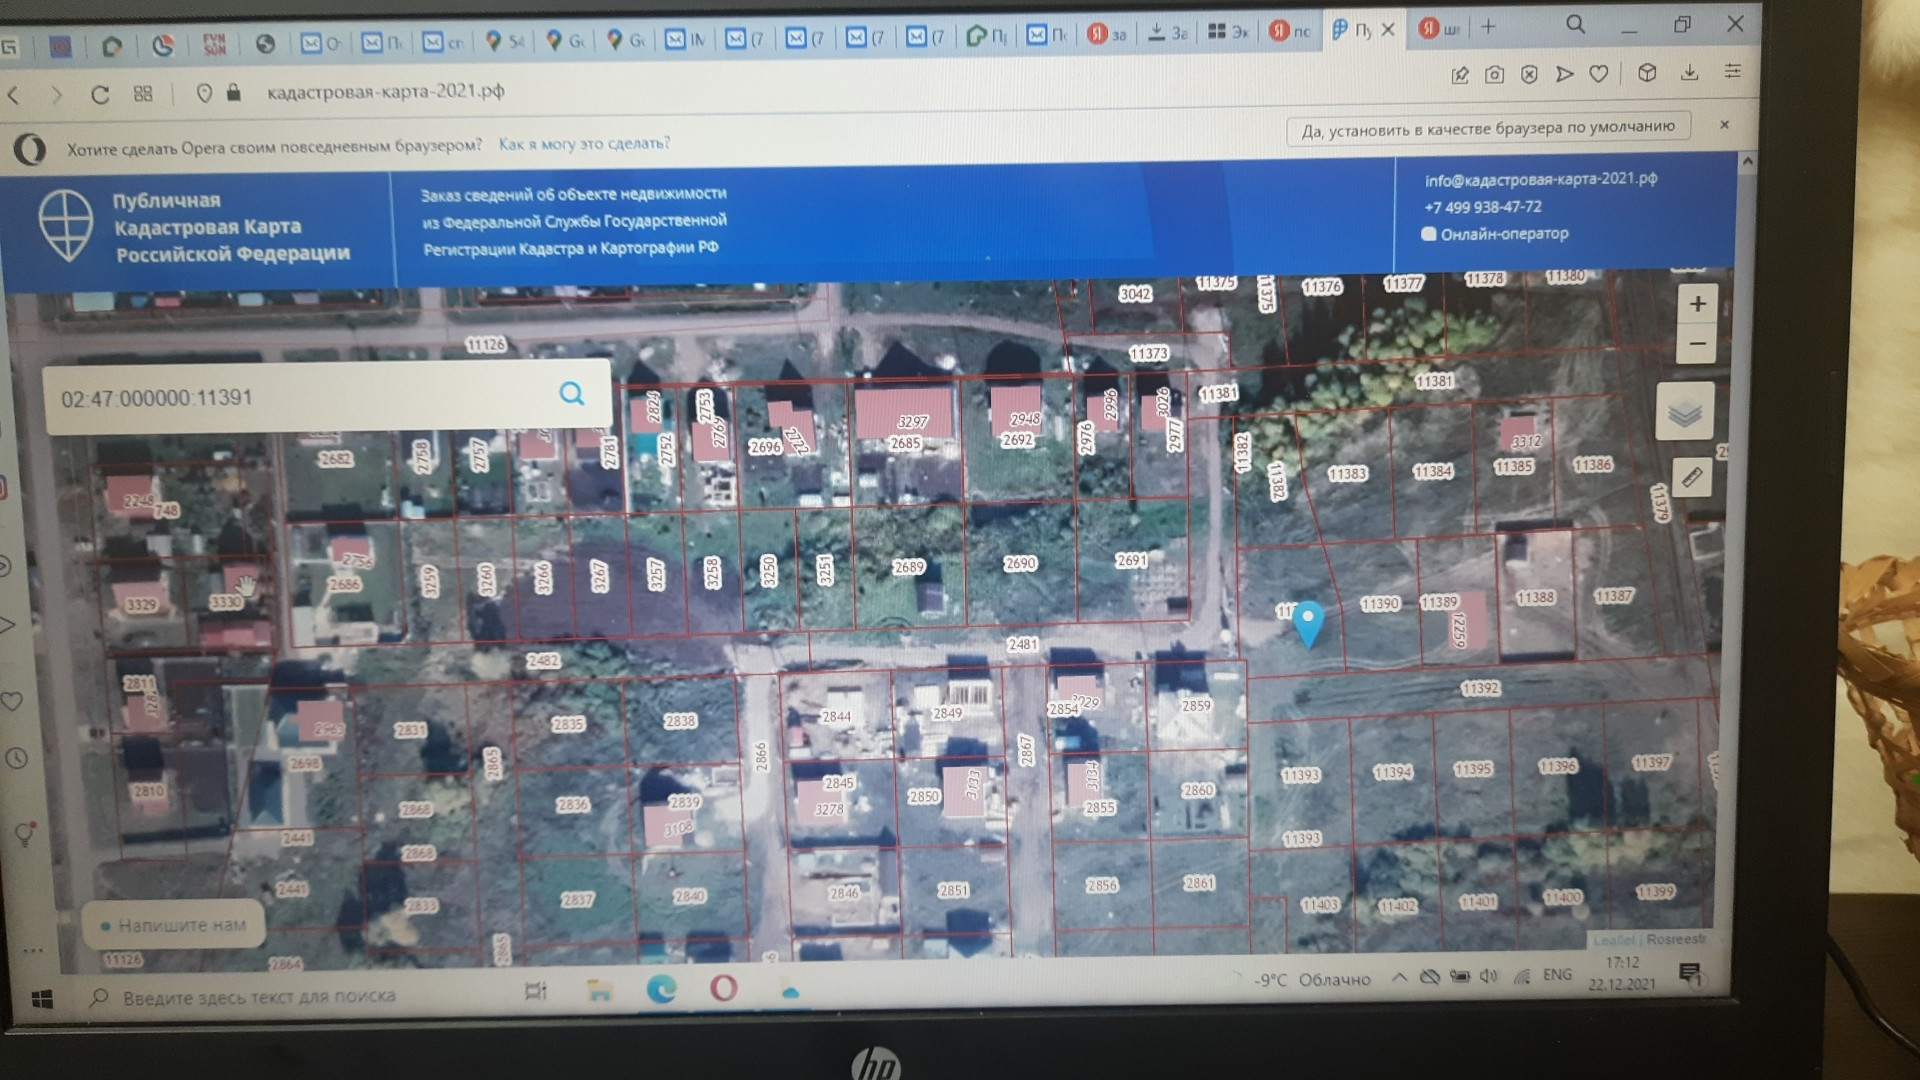Open Opera speed dial grid icon

(x=143, y=94)
